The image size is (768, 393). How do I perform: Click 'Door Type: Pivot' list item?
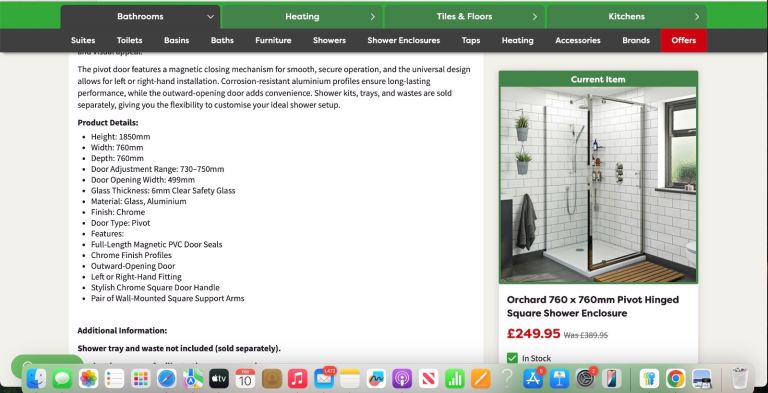[x=120, y=223]
